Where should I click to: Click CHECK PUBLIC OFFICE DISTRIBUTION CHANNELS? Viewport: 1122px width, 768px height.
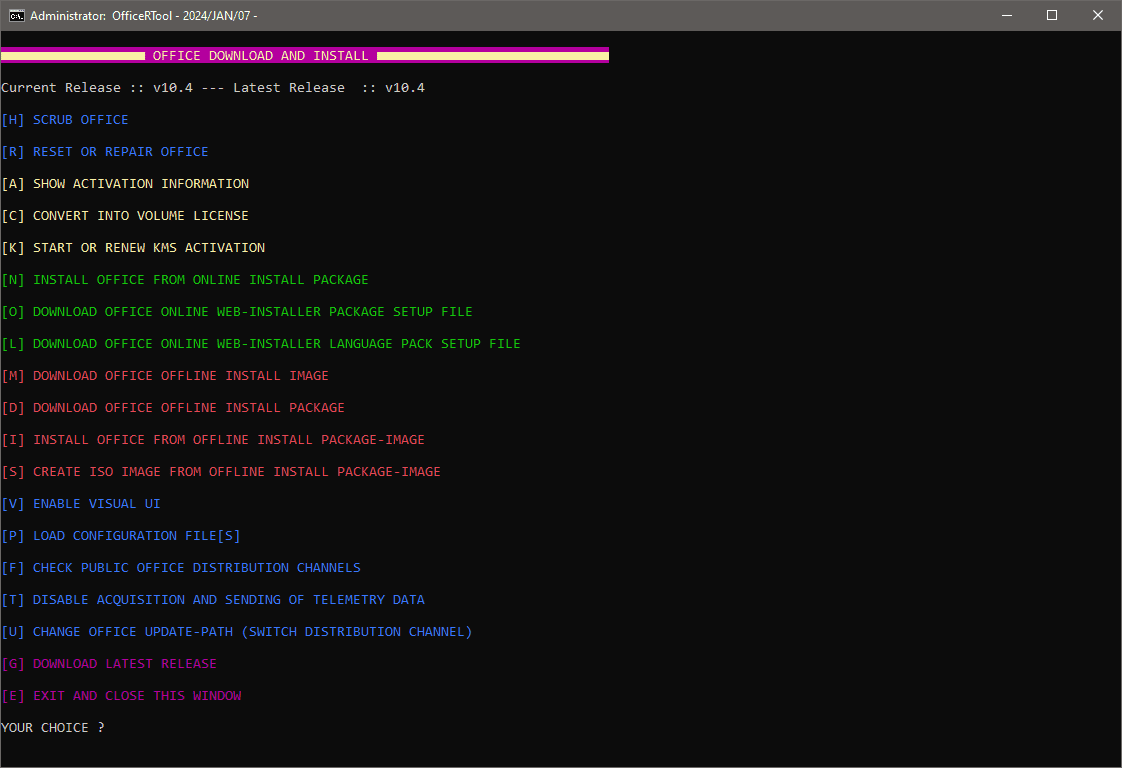[x=181, y=568]
